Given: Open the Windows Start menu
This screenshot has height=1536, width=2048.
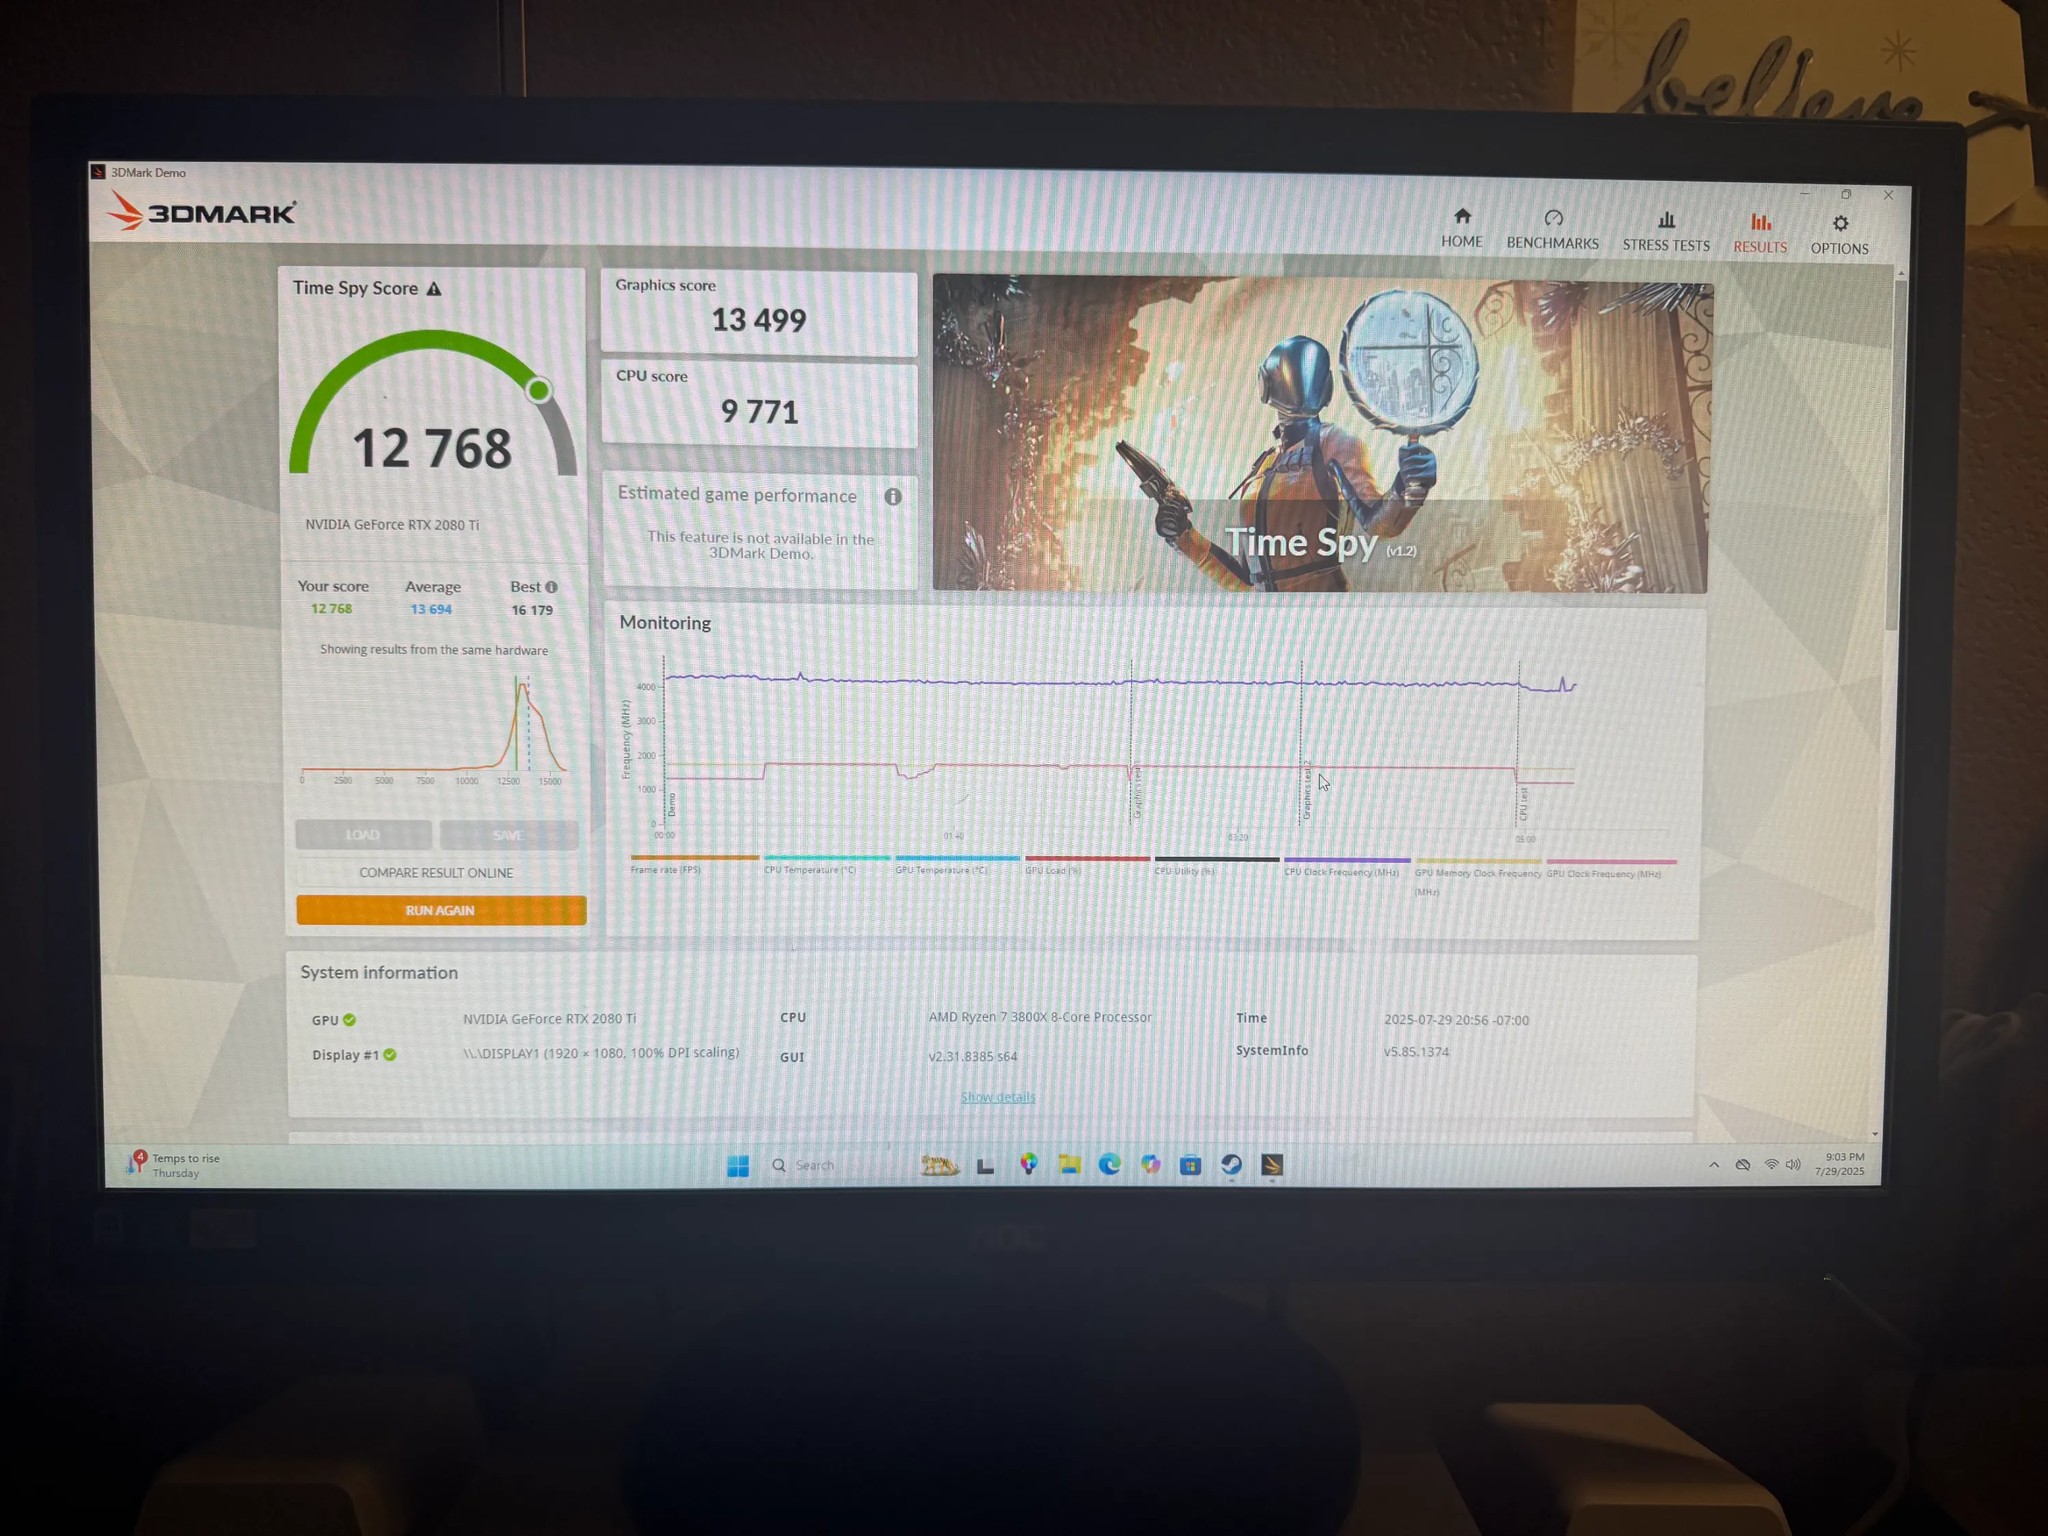Looking at the screenshot, I should click(x=738, y=1166).
